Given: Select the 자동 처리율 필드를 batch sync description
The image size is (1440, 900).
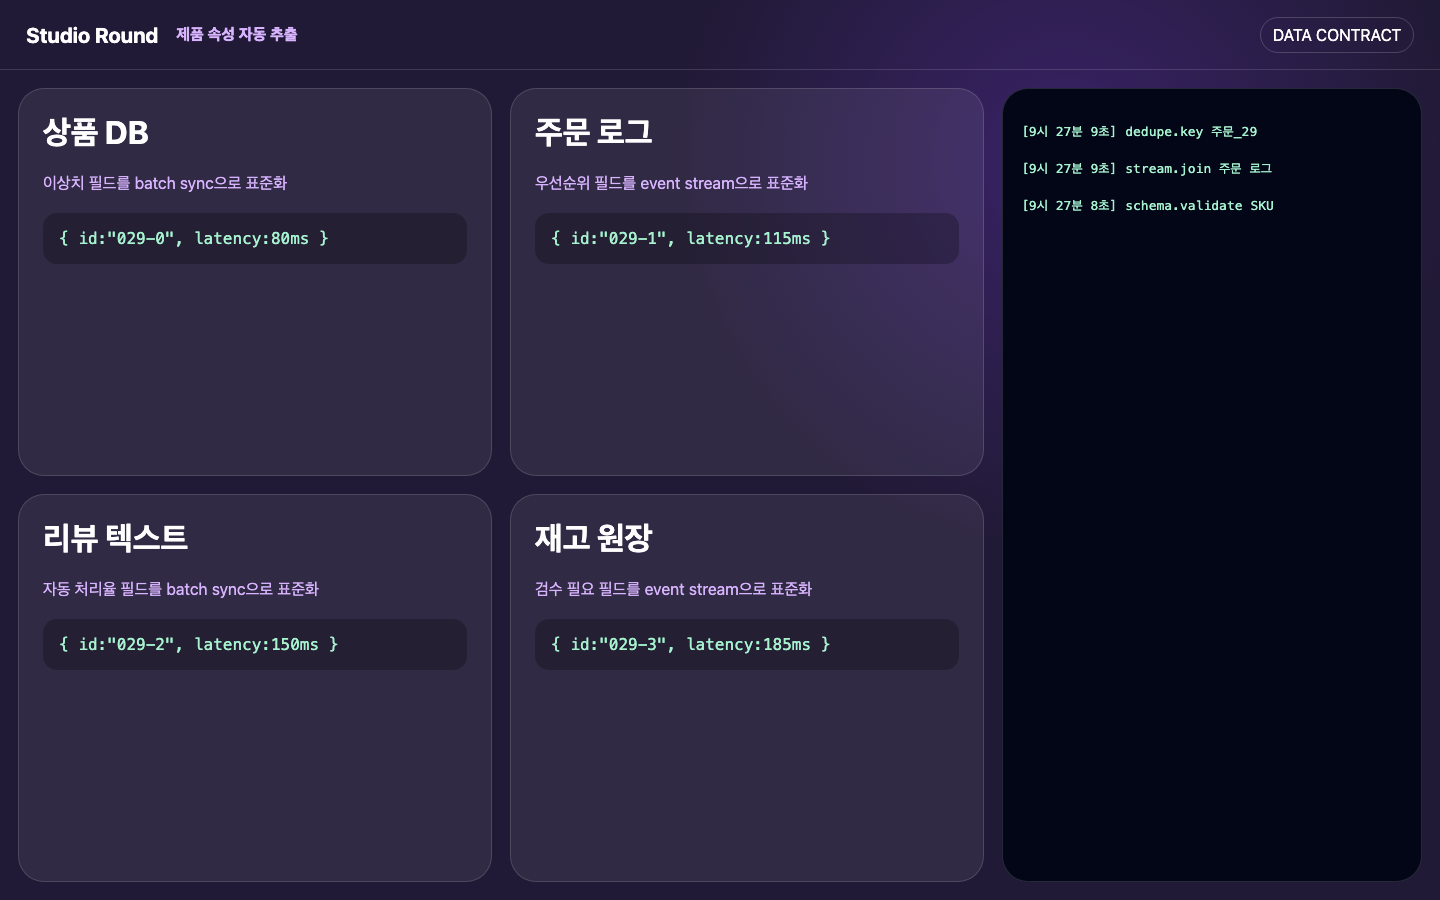Looking at the screenshot, I should 181,589.
